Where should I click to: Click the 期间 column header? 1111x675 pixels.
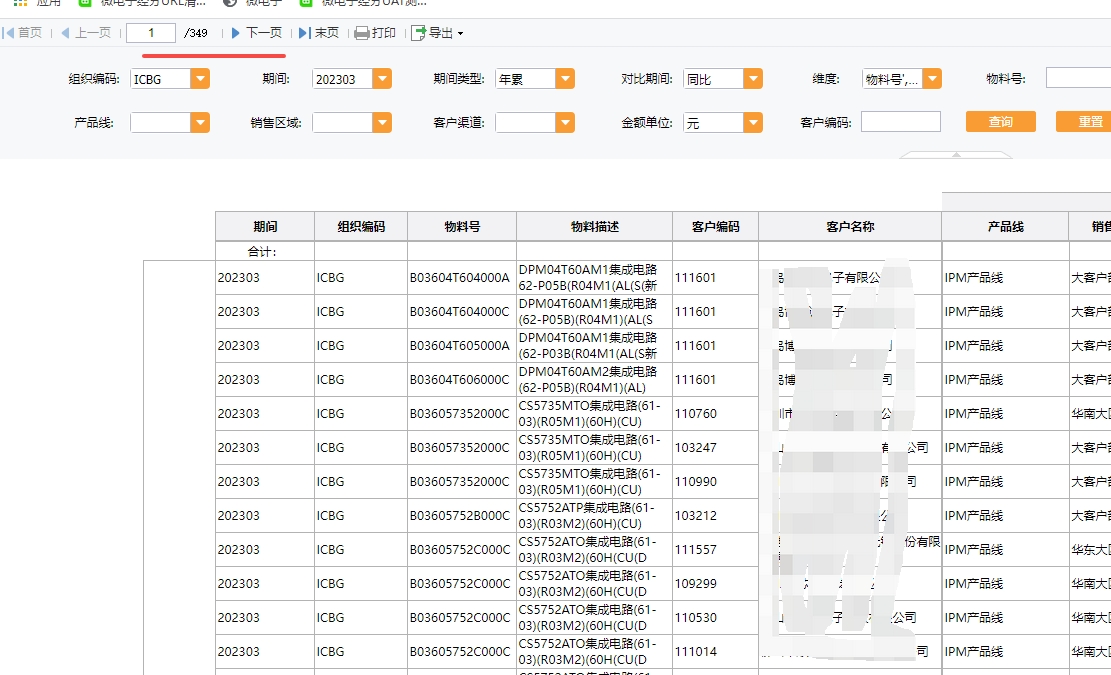point(265,227)
